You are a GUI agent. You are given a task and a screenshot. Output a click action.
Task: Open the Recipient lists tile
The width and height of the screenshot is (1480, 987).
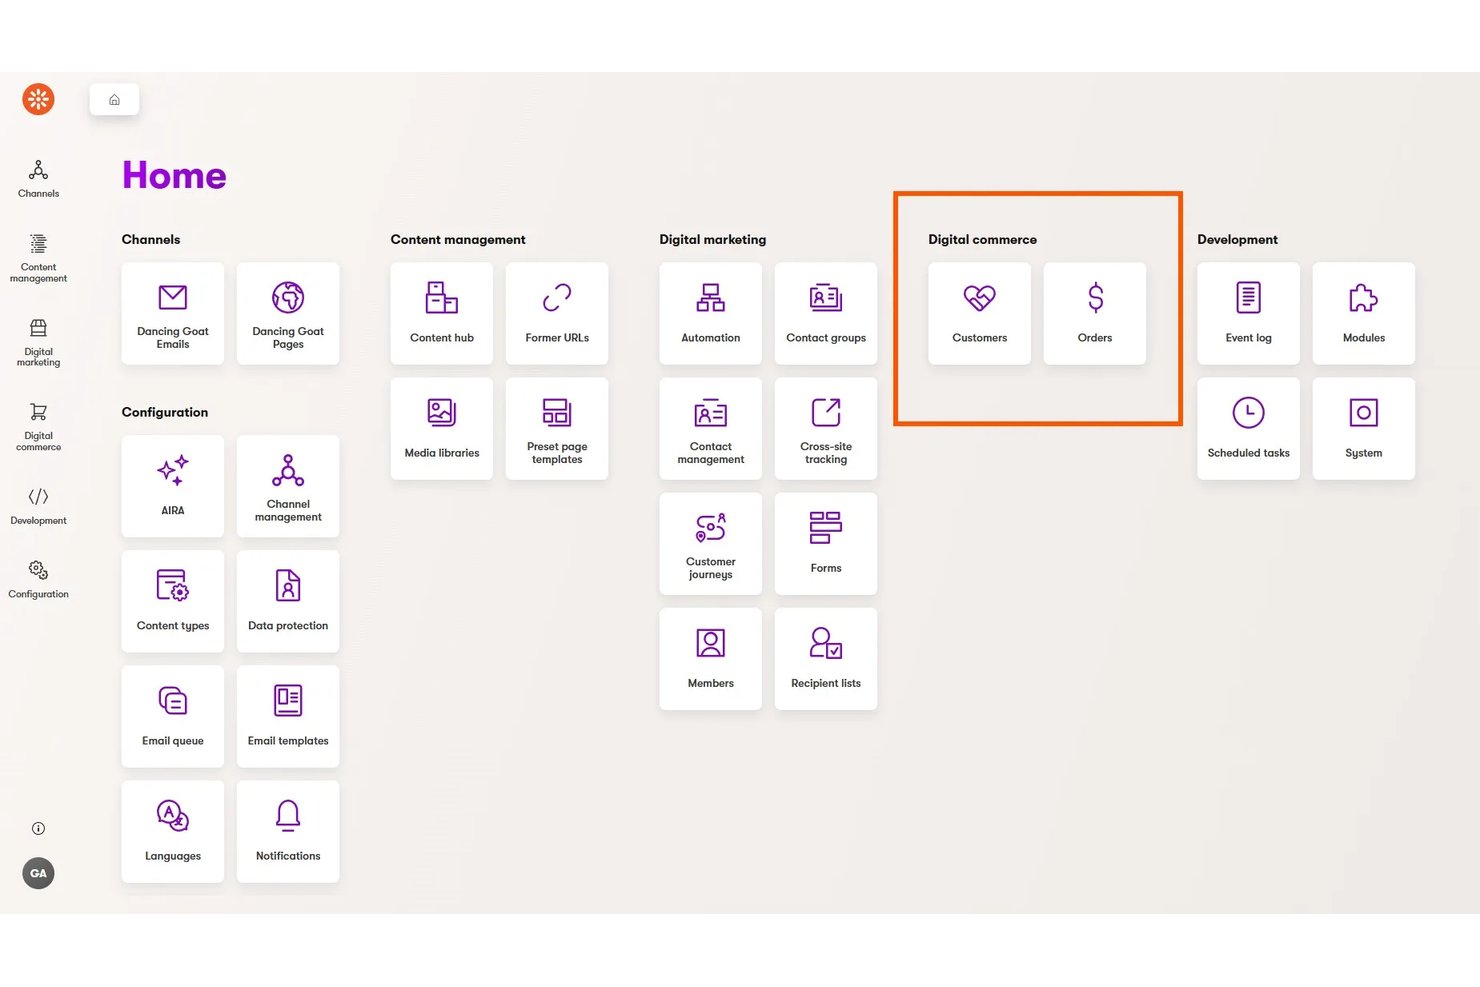[826, 658]
